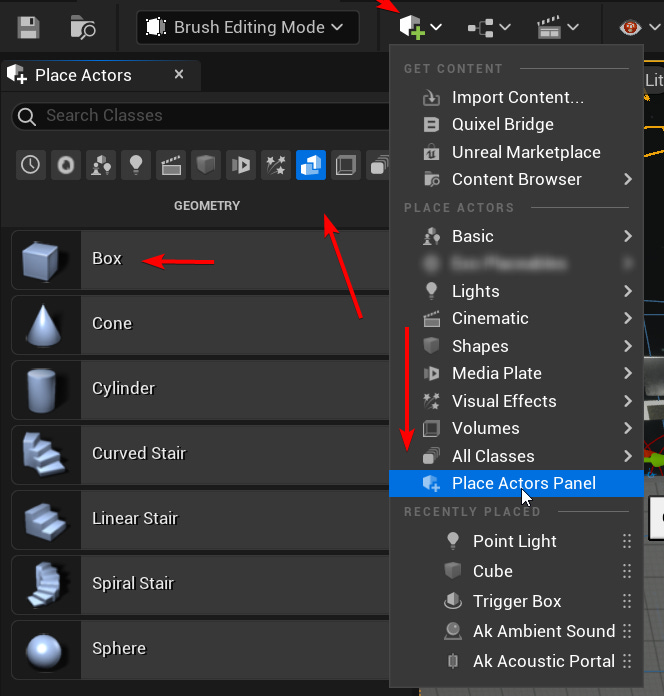Select the Geometry category icon
The image size is (664, 696).
[x=311, y=165]
